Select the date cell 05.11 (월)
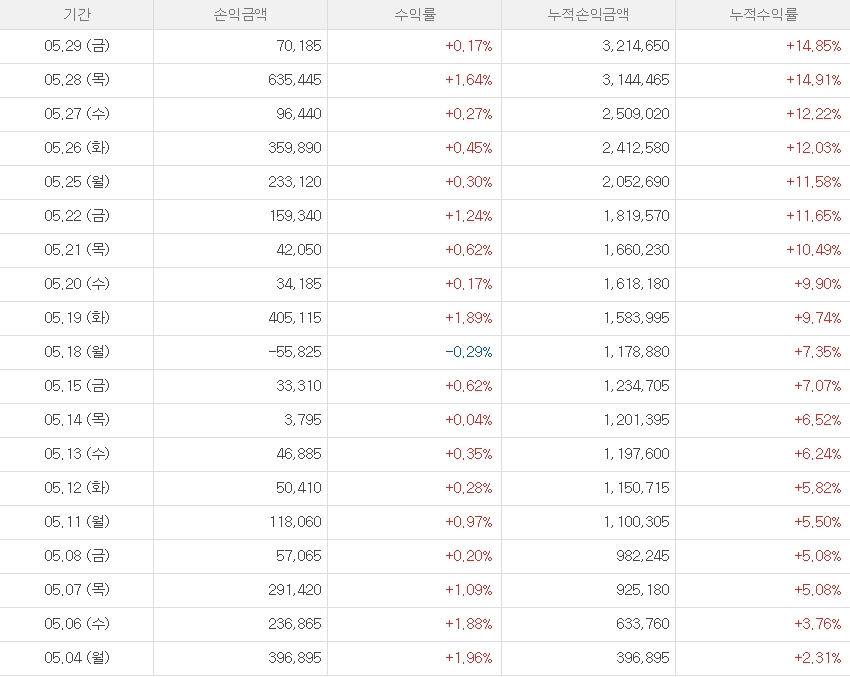 (77, 521)
